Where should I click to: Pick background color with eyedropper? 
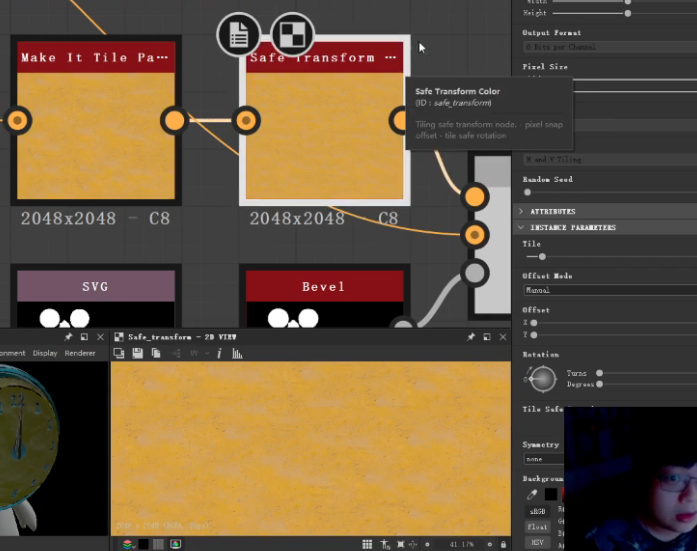tap(532, 494)
